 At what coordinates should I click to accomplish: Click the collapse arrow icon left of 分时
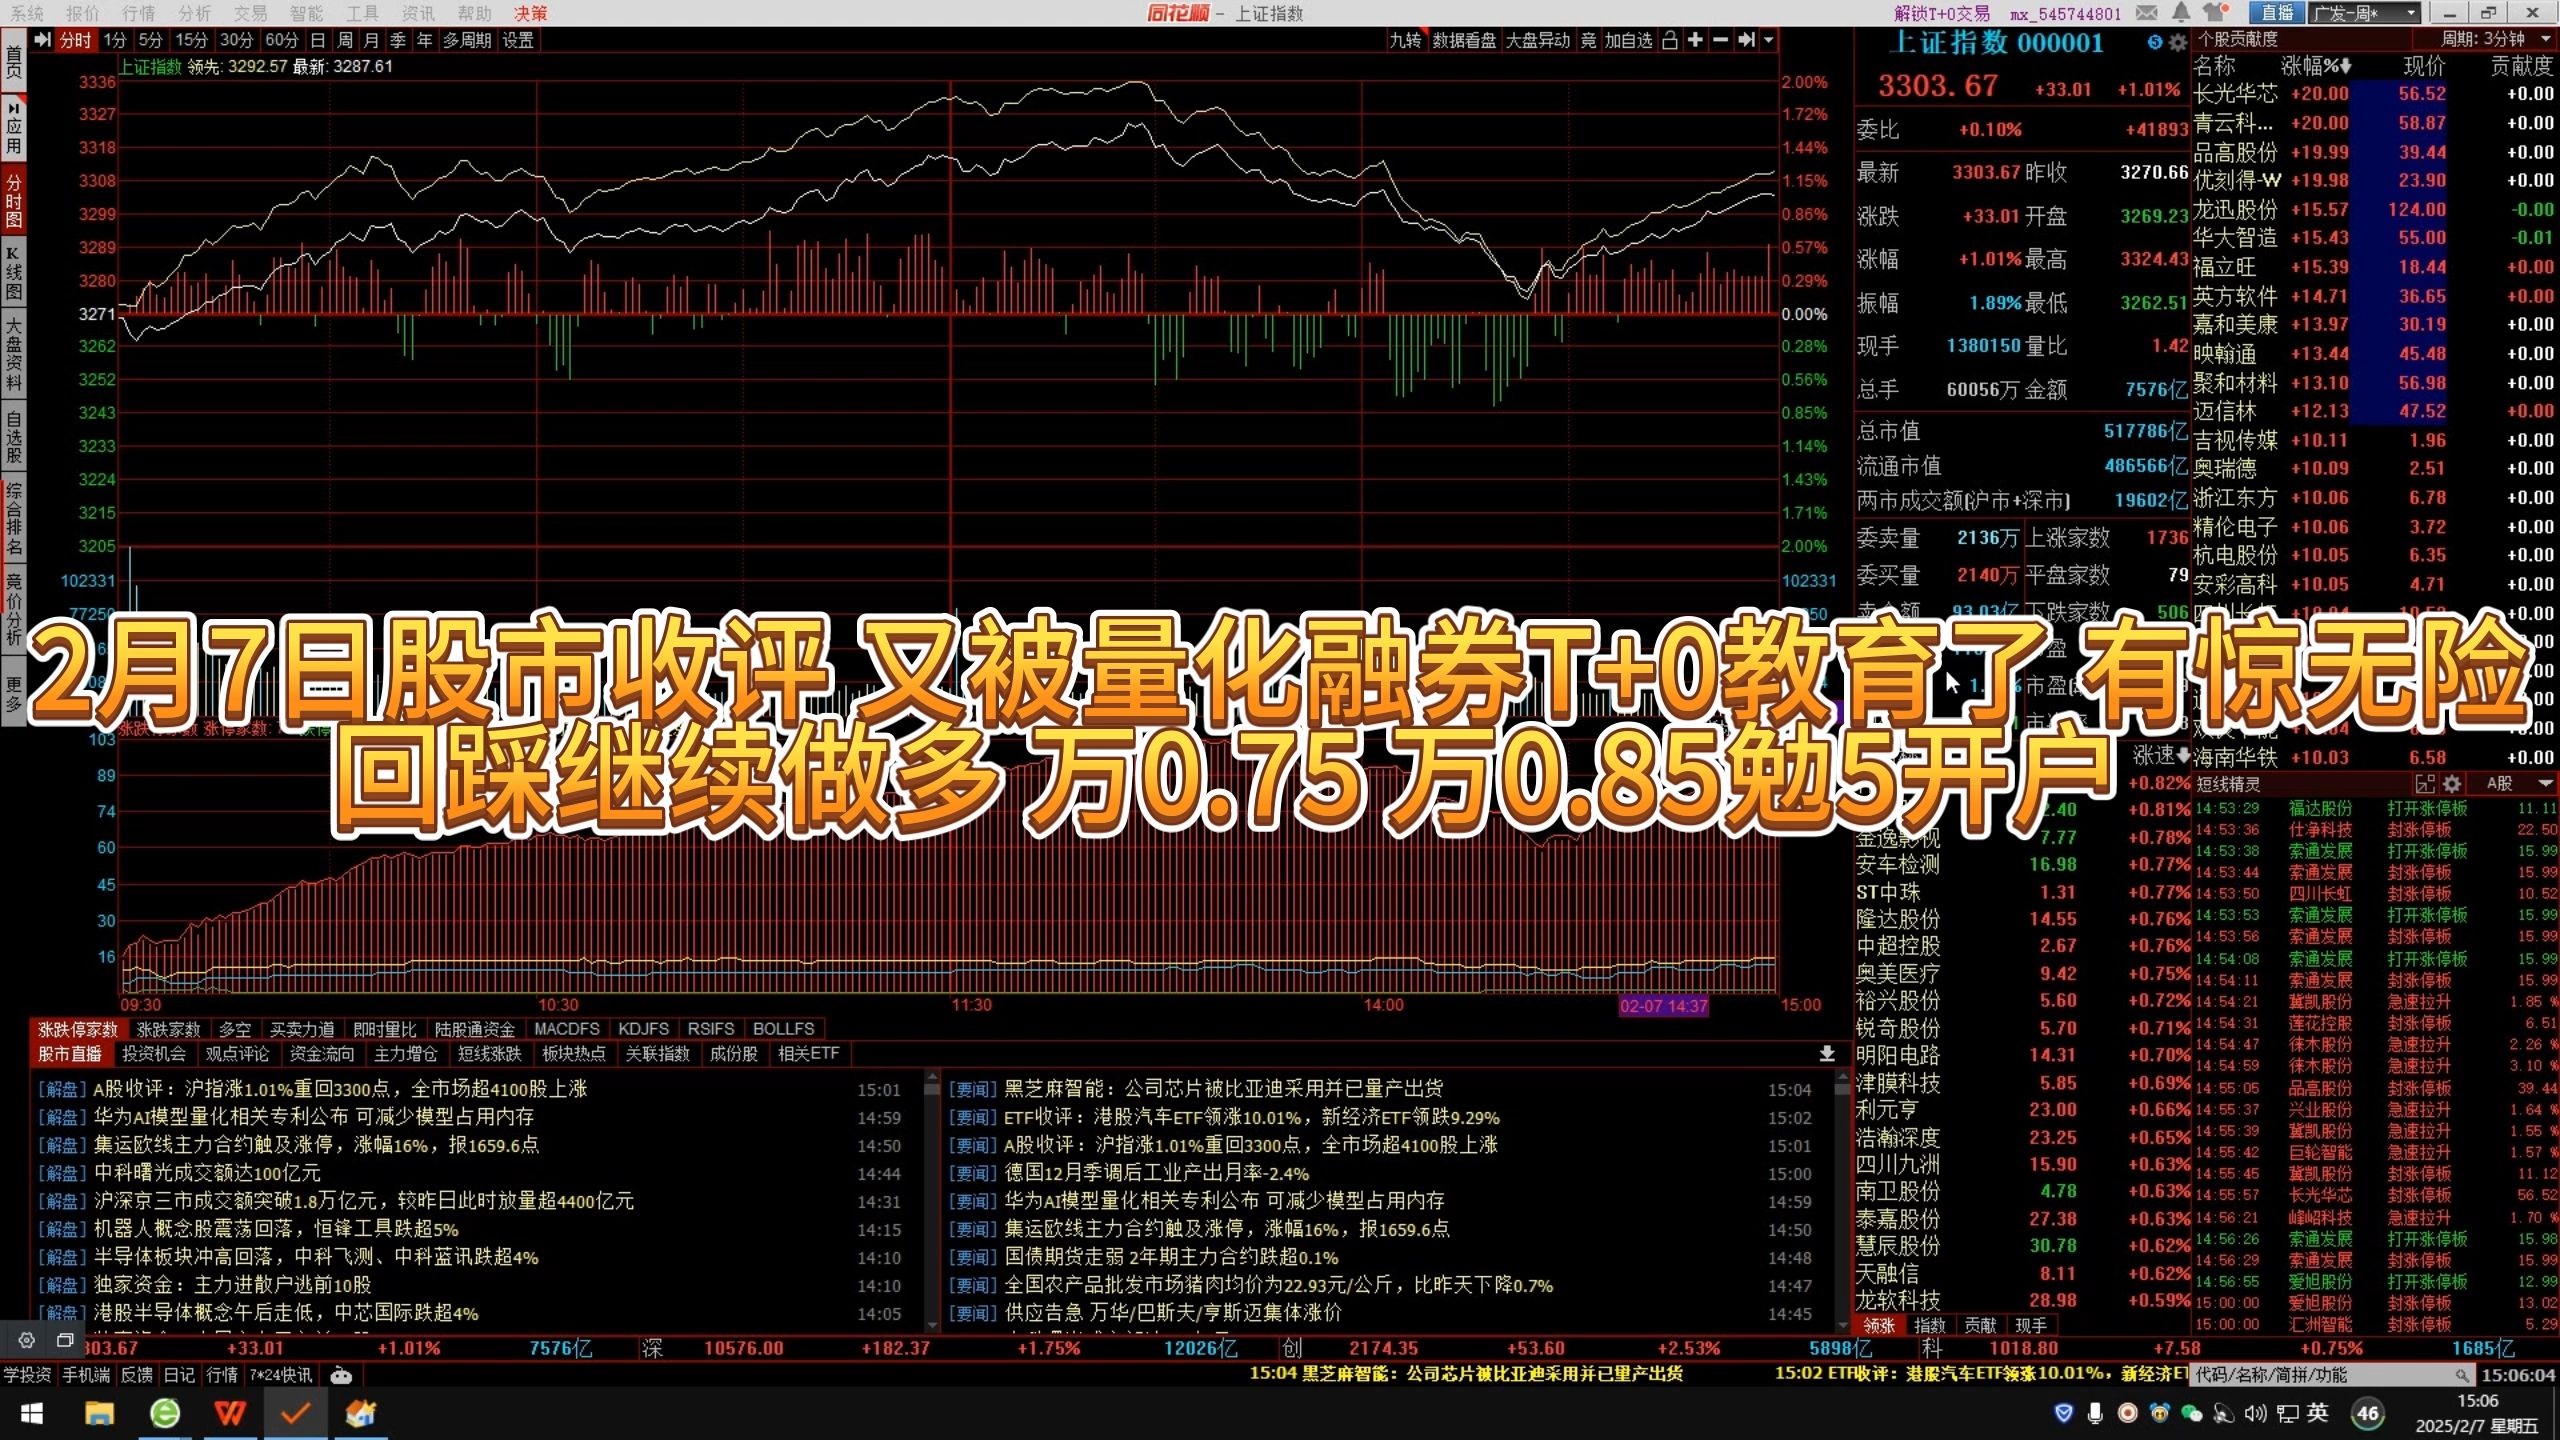click(42, 40)
